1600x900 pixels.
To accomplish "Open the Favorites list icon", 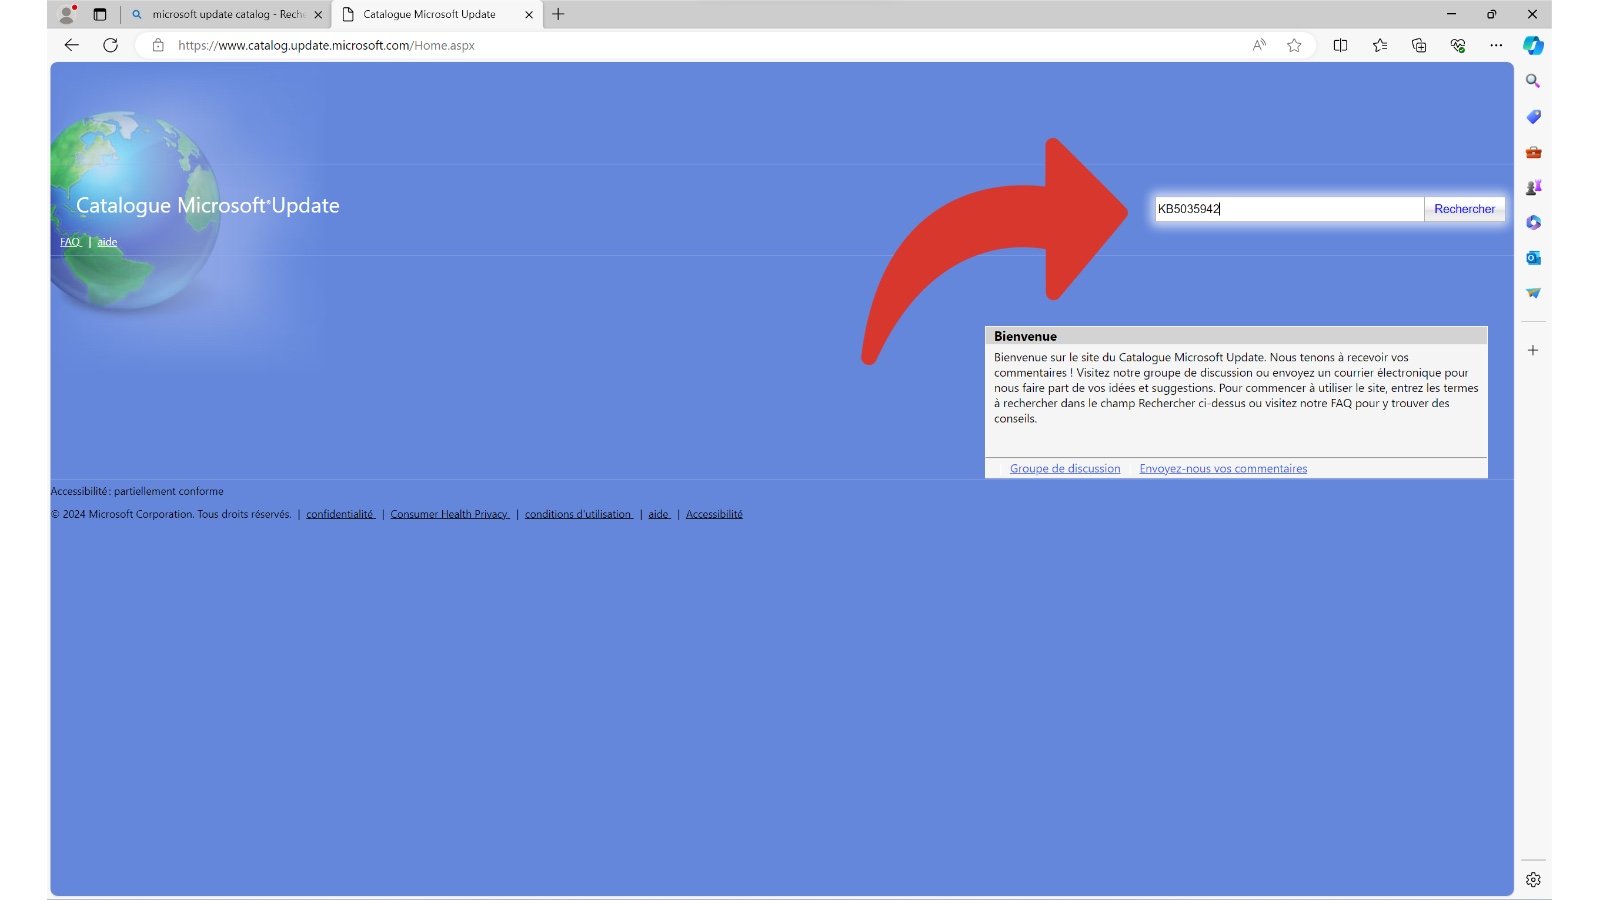I will click(1380, 45).
